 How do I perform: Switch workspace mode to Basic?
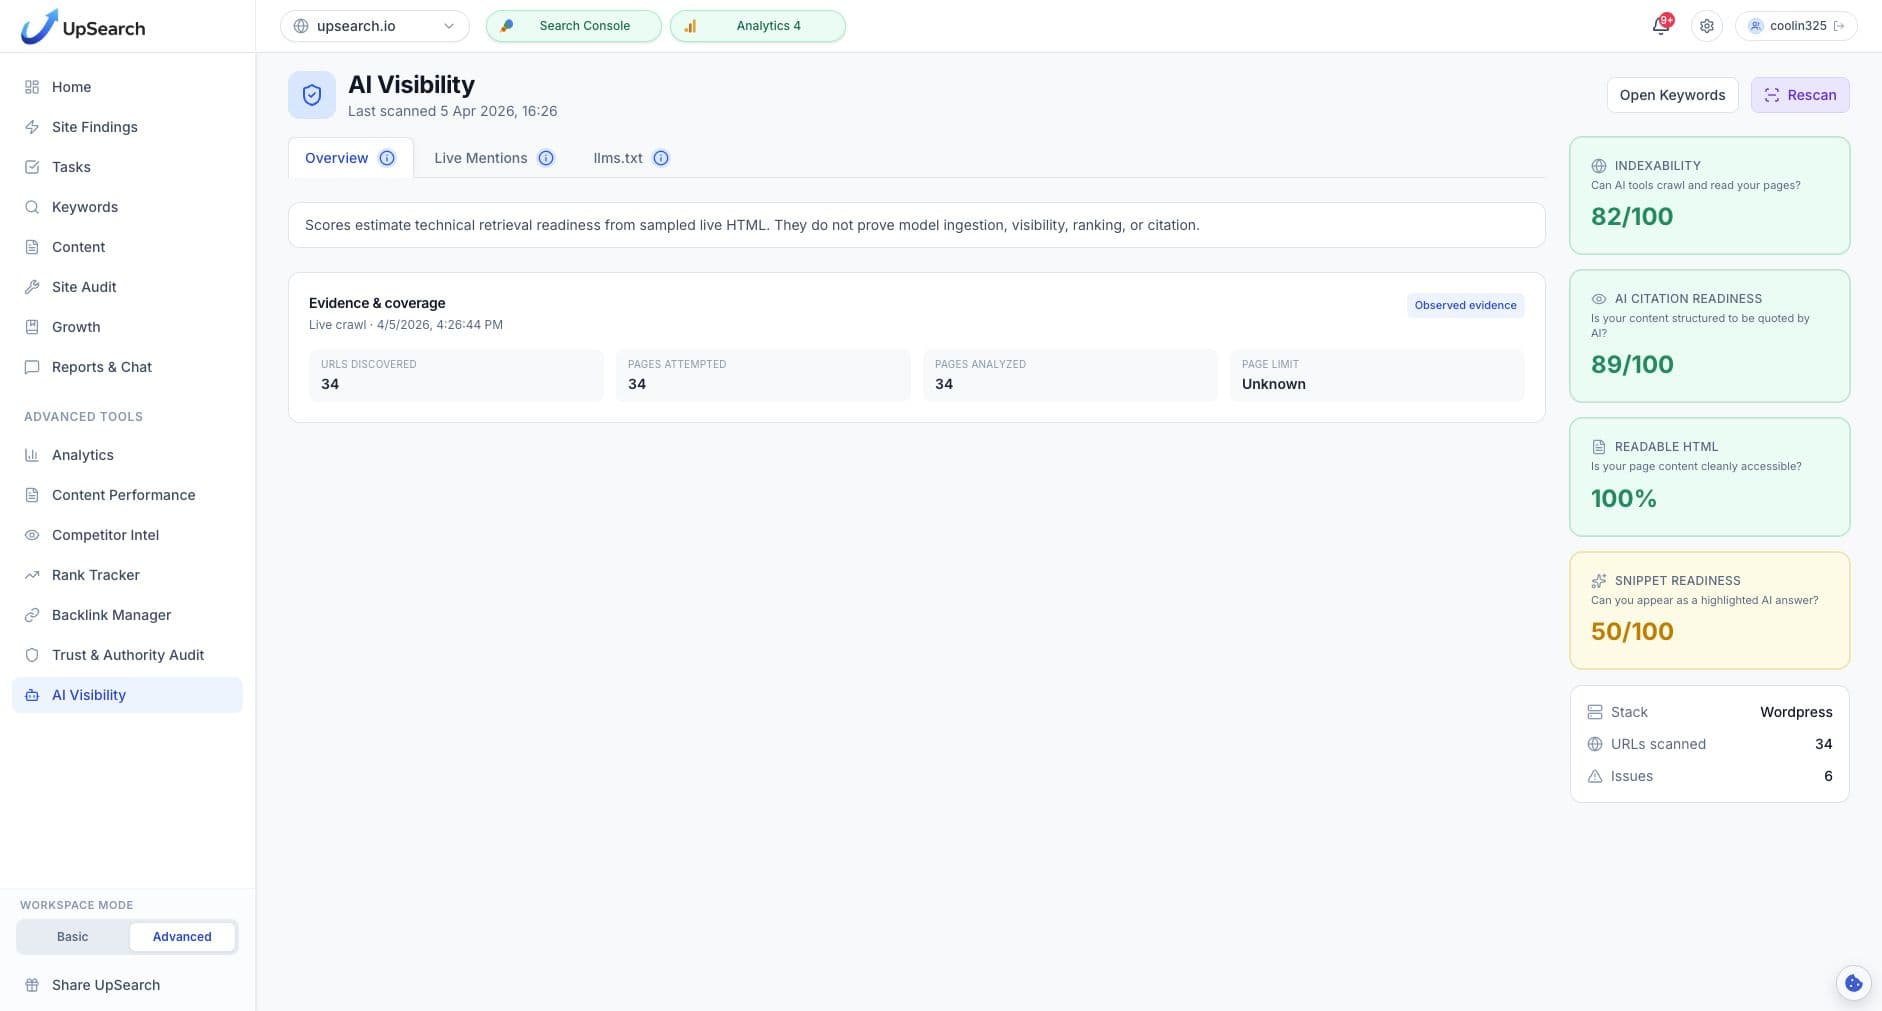click(x=72, y=937)
